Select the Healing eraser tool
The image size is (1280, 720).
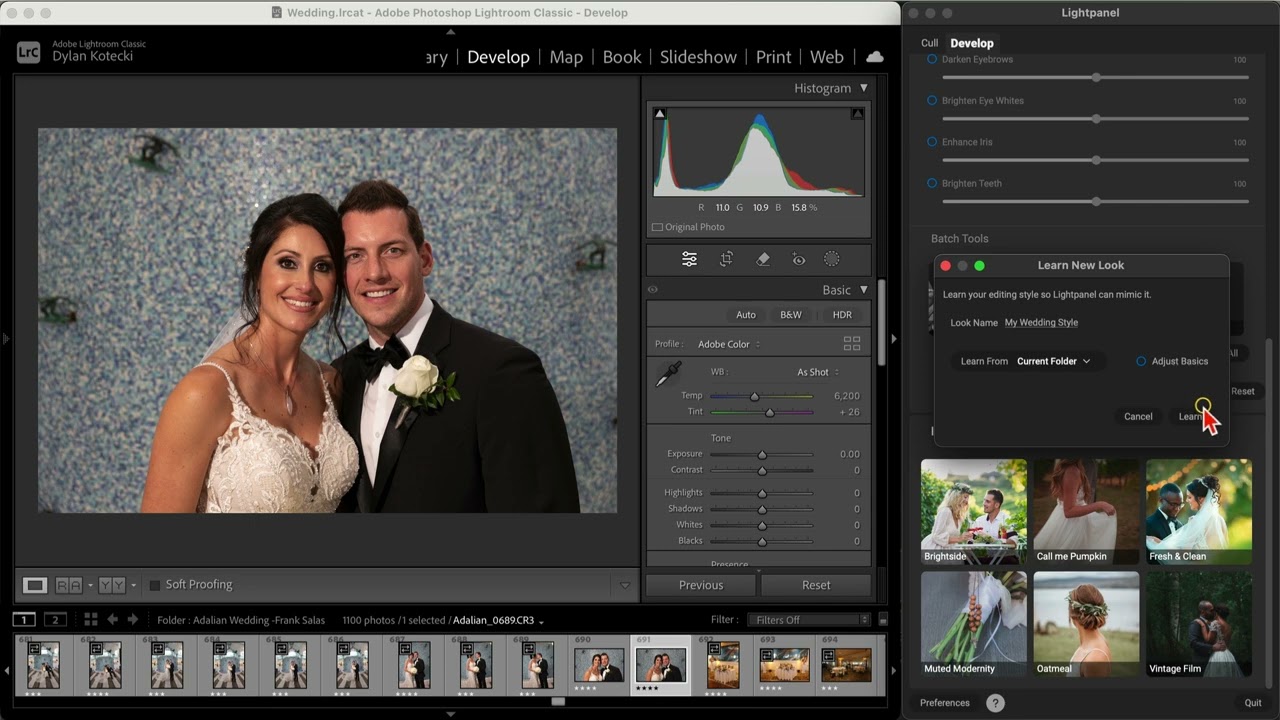(x=763, y=259)
